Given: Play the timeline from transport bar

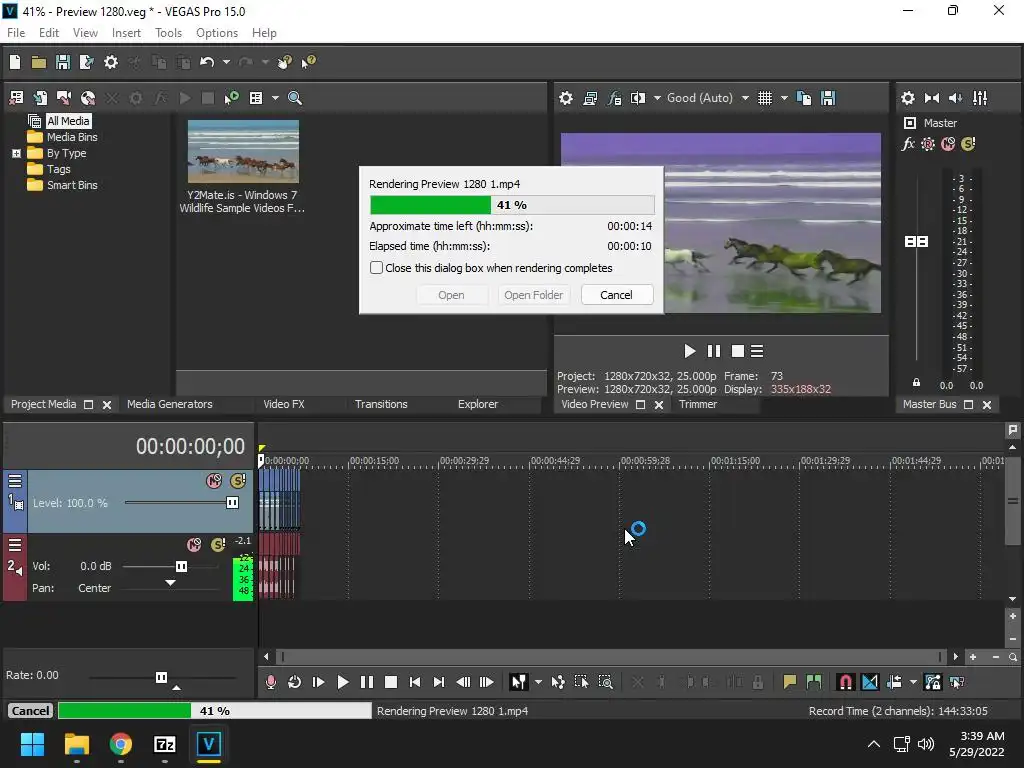Looking at the screenshot, I should pyautogui.click(x=342, y=682).
